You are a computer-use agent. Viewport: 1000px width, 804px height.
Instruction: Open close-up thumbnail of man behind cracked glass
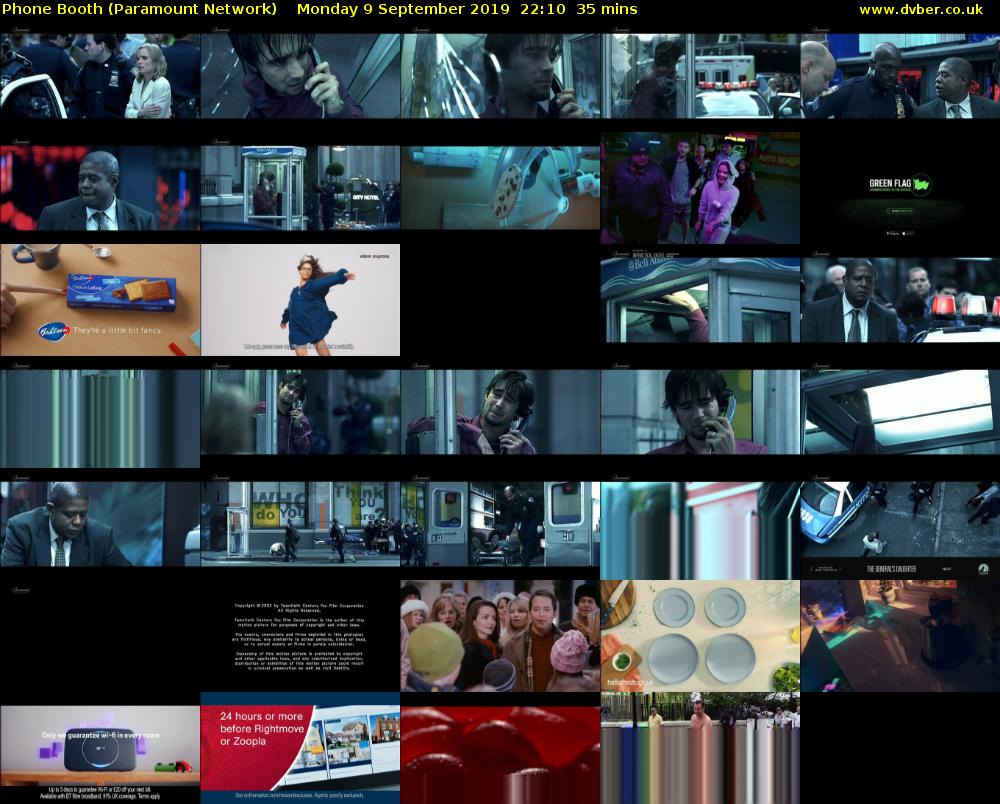tap(300, 77)
